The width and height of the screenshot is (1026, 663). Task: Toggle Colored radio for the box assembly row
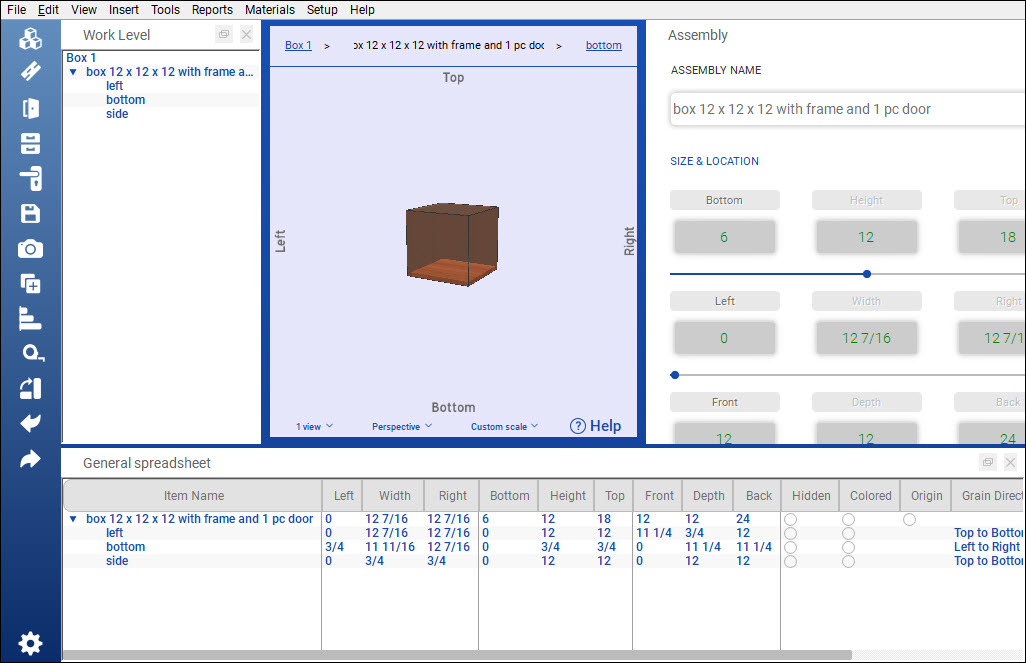click(x=848, y=520)
